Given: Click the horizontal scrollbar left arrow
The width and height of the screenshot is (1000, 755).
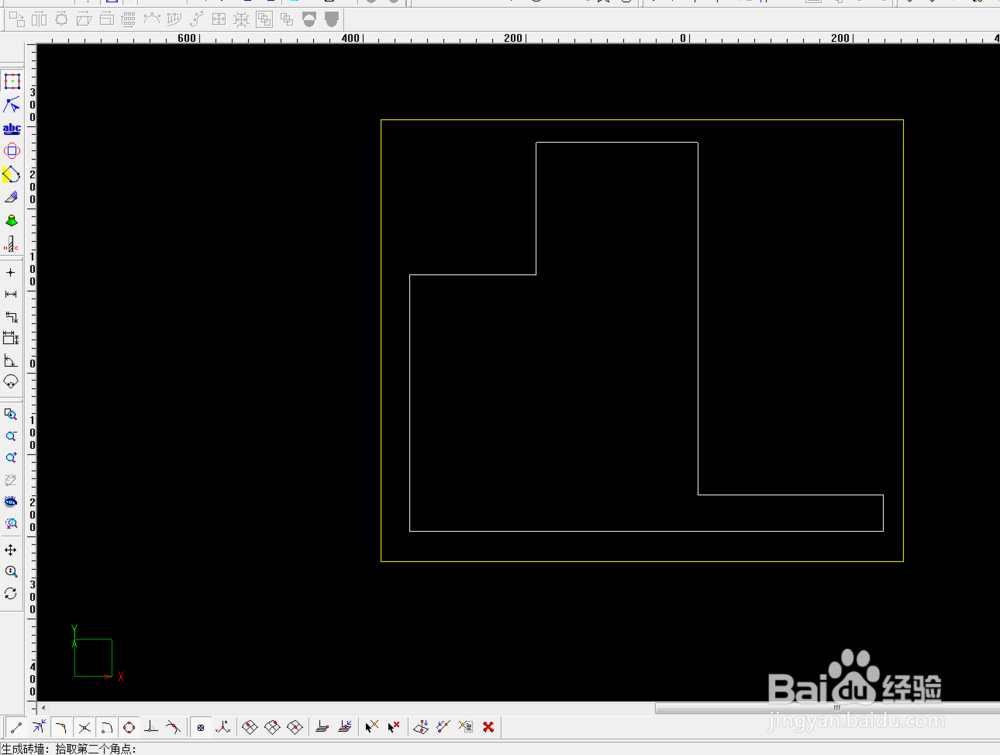Looking at the screenshot, I should [x=43, y=708].
